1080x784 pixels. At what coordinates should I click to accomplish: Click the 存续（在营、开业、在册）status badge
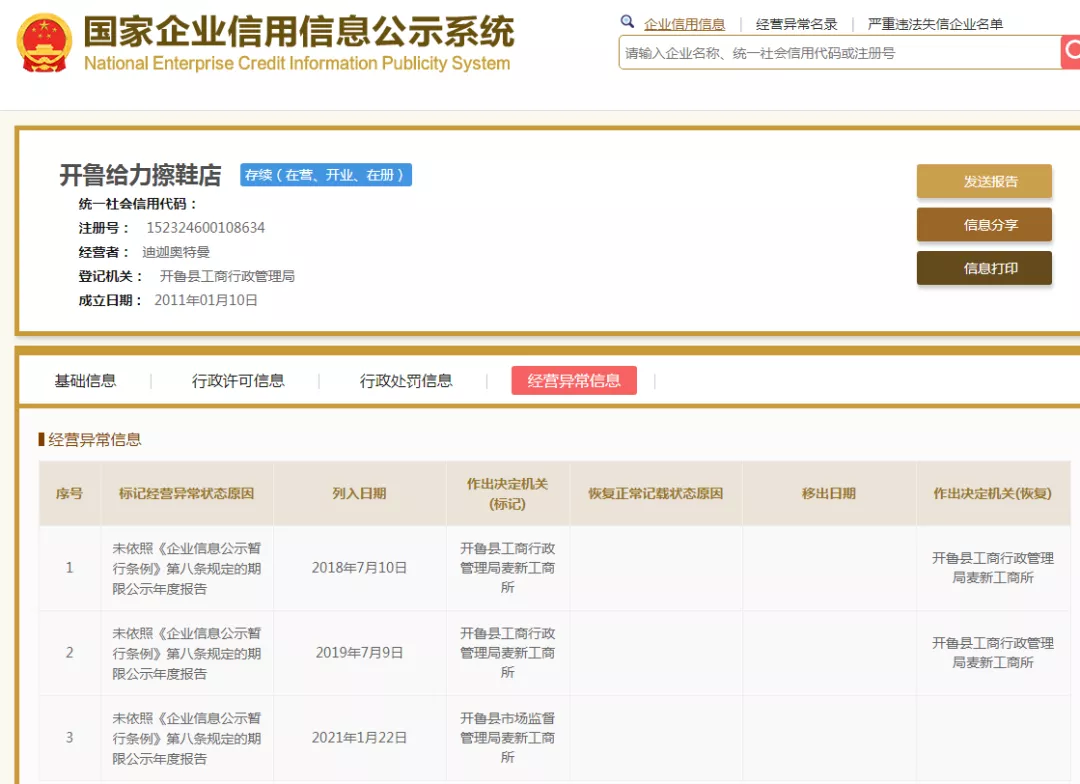[x=325, y=174]
